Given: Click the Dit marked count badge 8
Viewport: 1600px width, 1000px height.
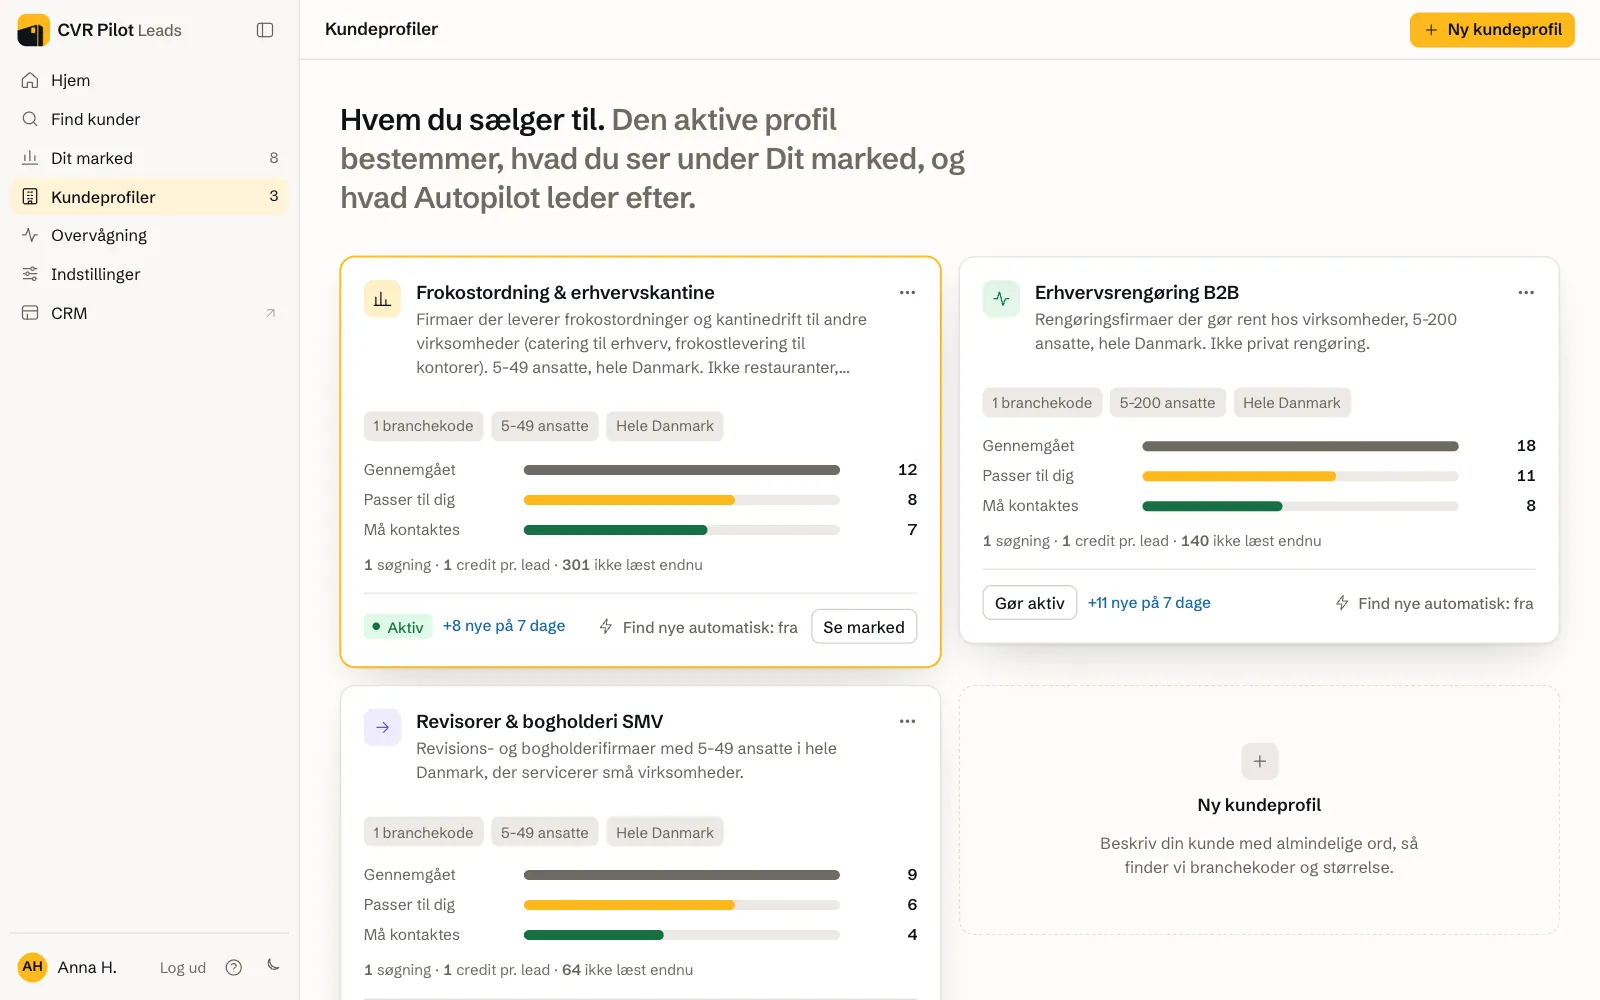Looking at the screenshot, I should [274, 158].
